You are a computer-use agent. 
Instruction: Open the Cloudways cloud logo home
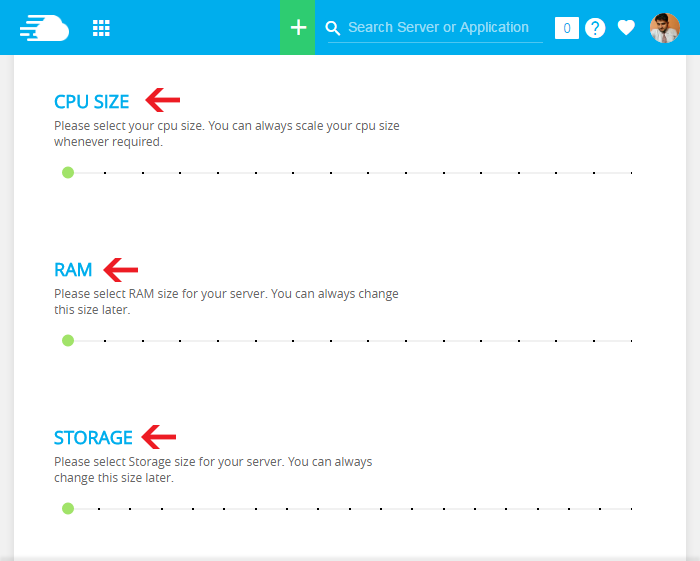(45, 28)
